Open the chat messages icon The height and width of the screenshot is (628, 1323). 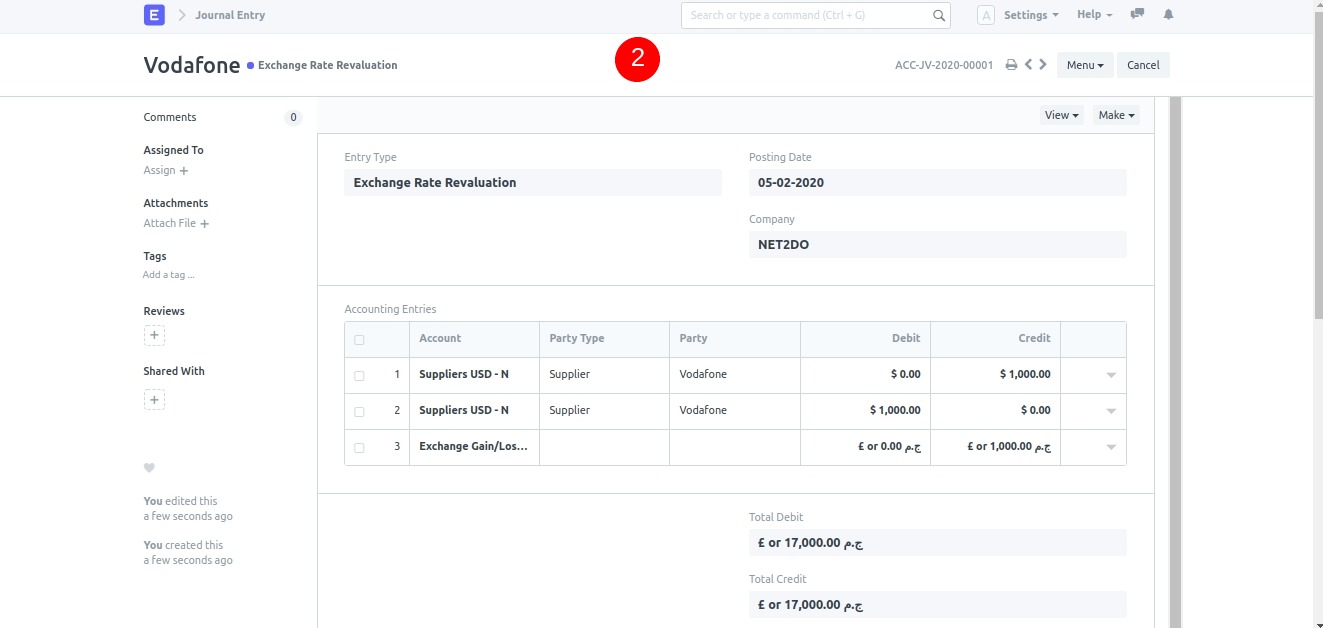(1137, 15)
